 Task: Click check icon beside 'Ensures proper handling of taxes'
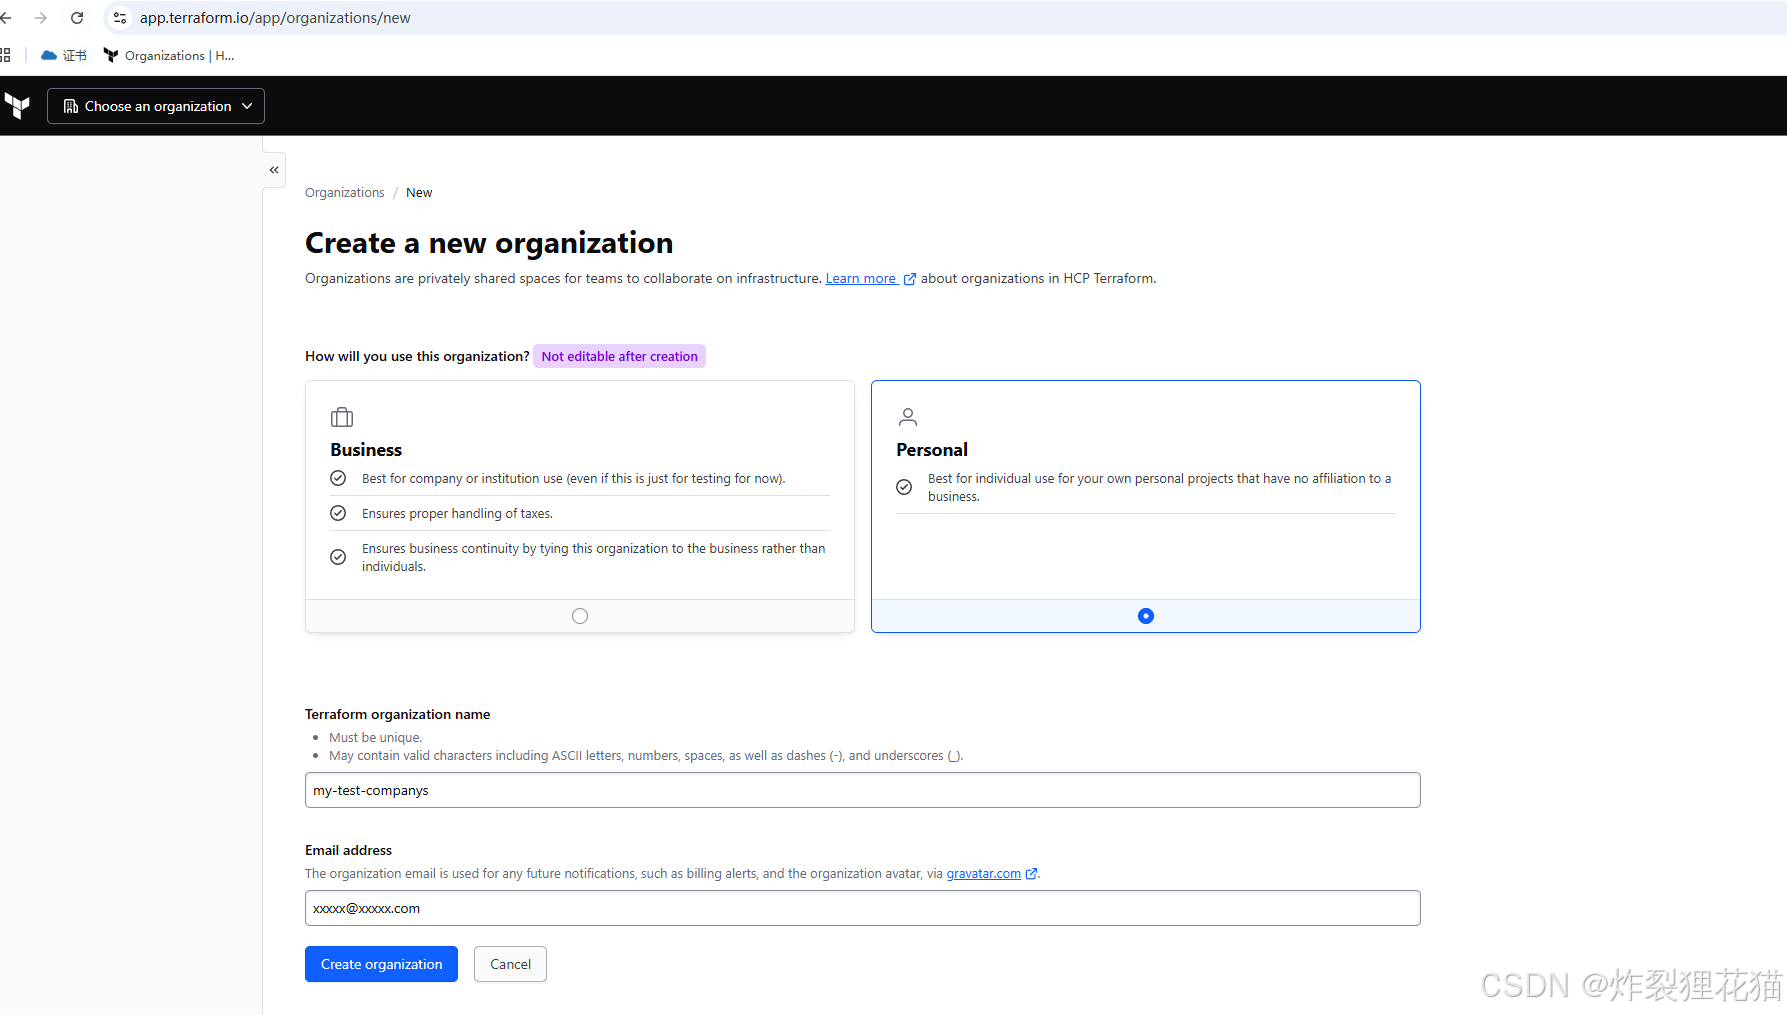tap(338, 513)
